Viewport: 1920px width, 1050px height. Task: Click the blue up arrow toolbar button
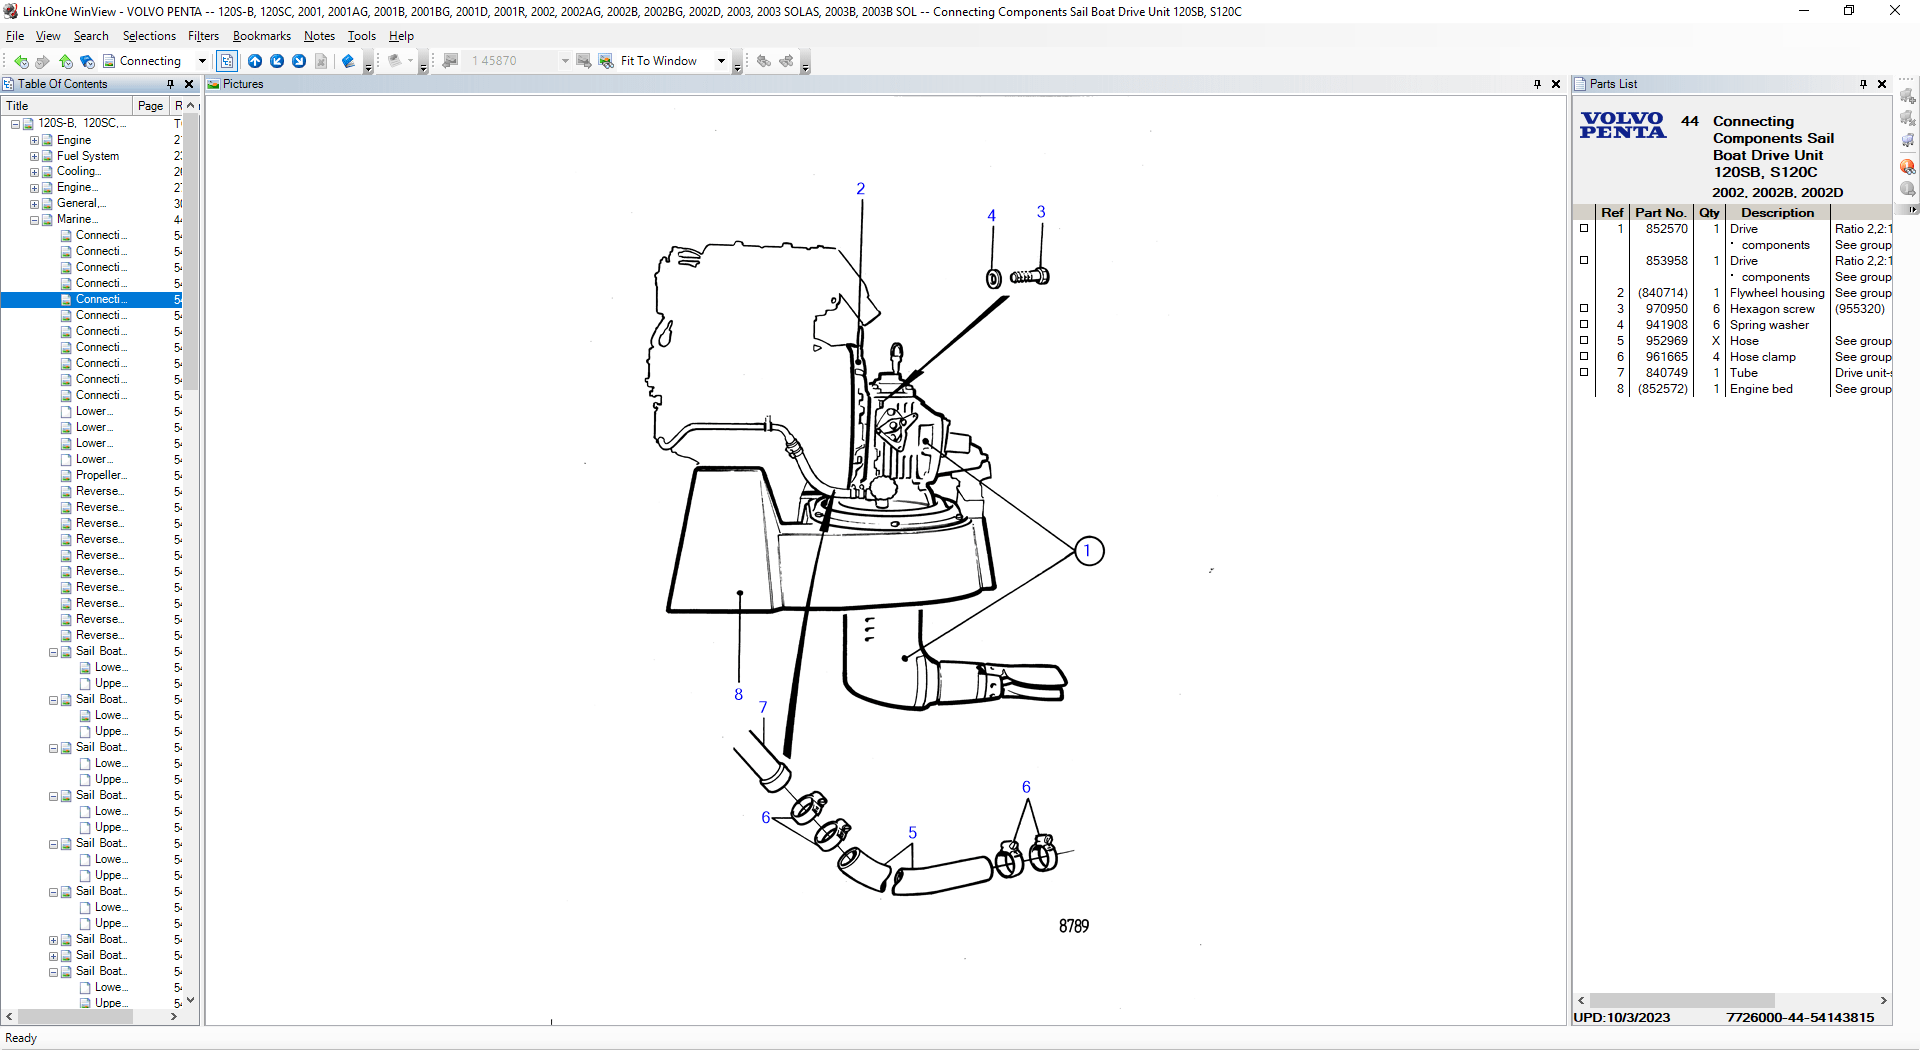point(255,61)
